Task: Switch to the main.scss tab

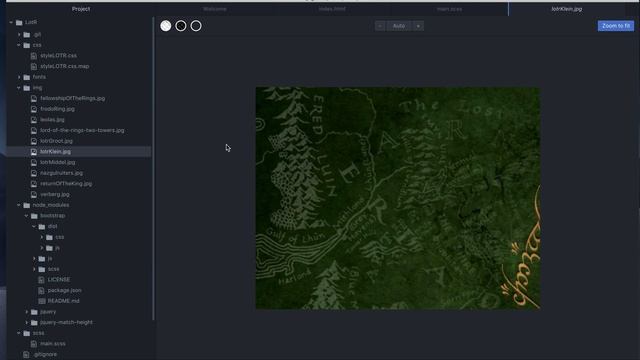Action: pyautogui.click(x=449, y=9)
